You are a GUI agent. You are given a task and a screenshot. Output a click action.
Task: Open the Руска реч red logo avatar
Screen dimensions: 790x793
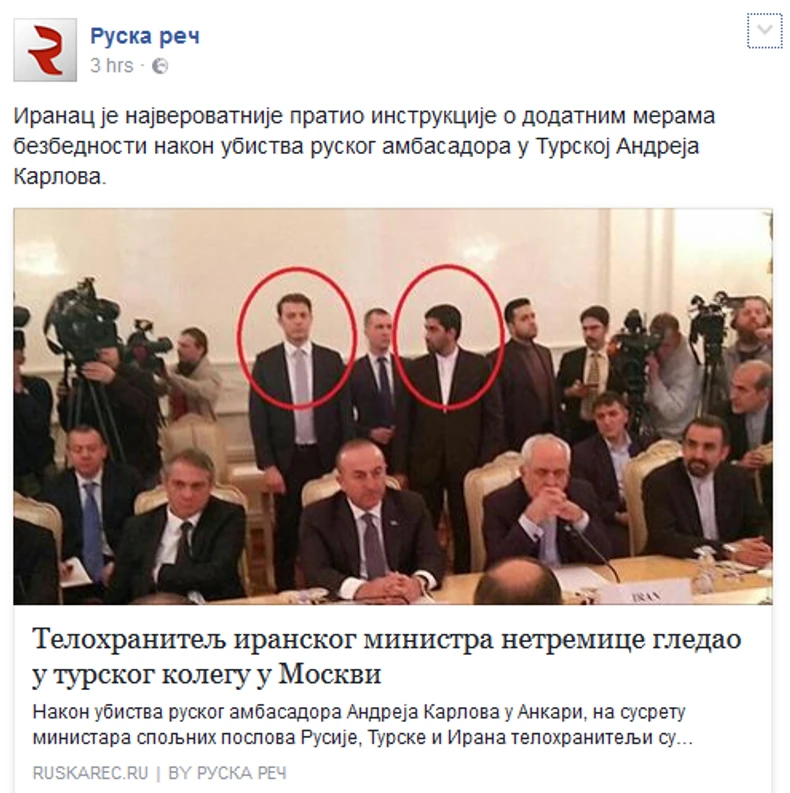pyautogui.click(x=45, y=50)
